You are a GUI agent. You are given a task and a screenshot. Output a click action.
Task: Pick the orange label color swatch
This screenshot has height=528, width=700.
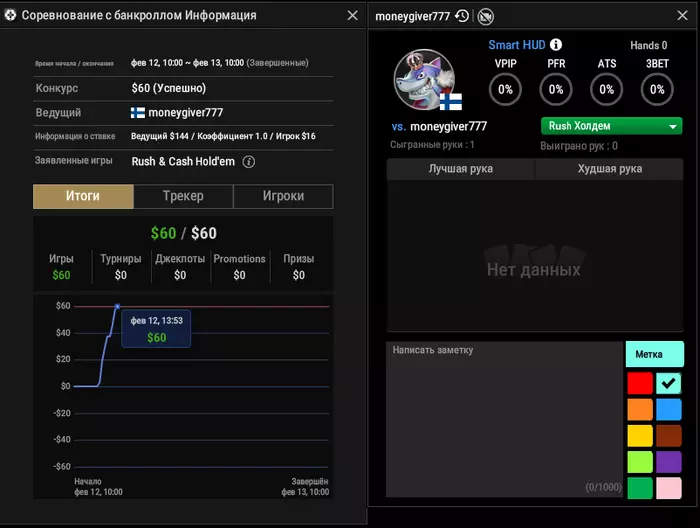(x=640, y=409)
